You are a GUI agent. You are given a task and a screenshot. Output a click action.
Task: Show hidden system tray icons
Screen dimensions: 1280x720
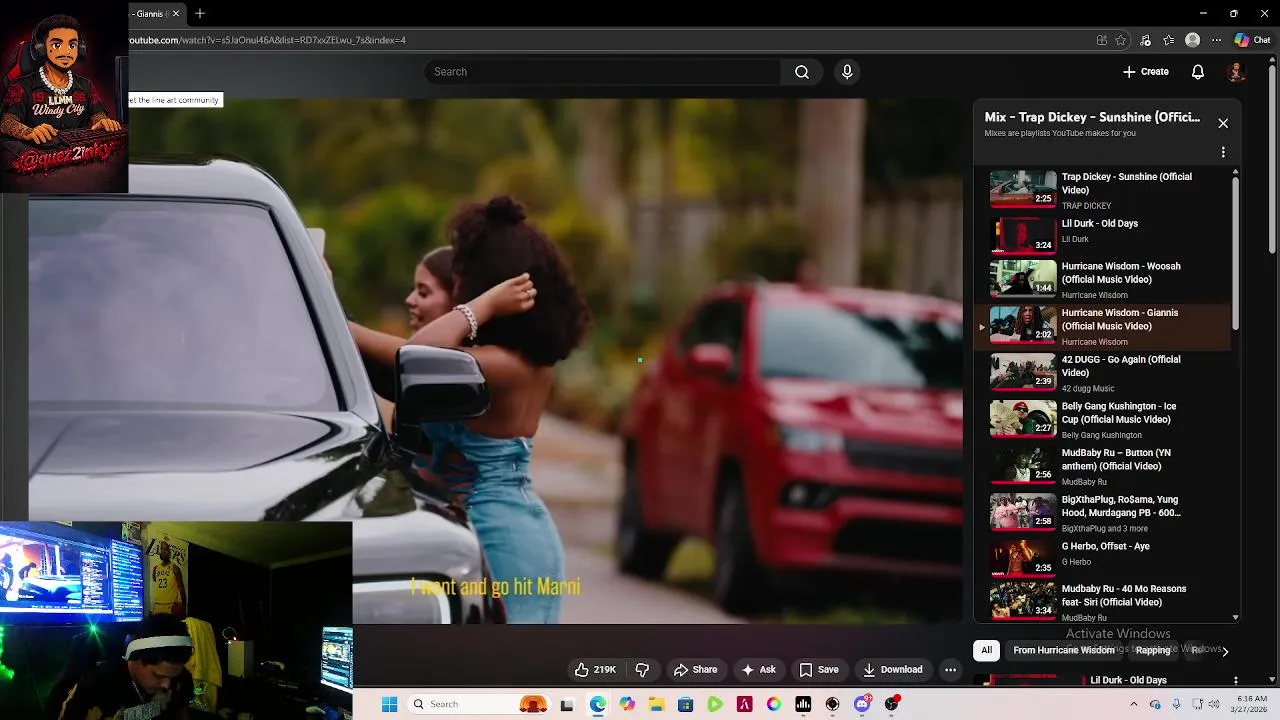(x=1133, y=704)
